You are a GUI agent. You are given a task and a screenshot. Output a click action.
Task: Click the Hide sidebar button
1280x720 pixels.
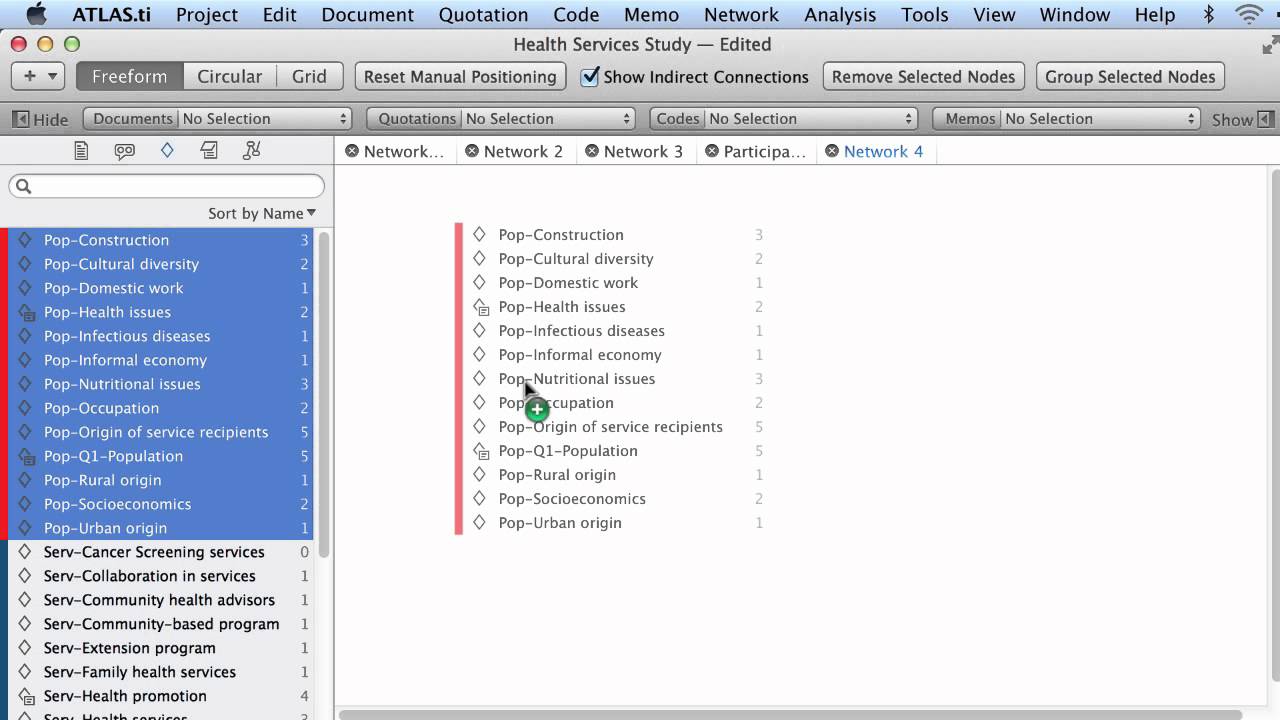click(40, 119)
